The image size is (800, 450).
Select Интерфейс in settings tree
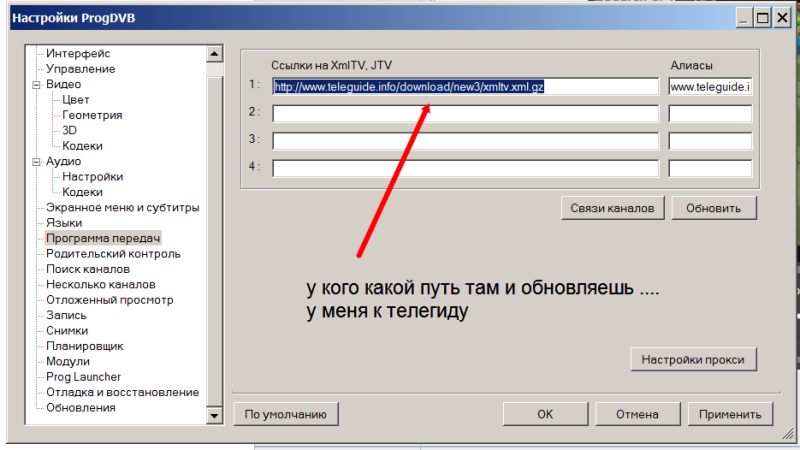[78, 53]
